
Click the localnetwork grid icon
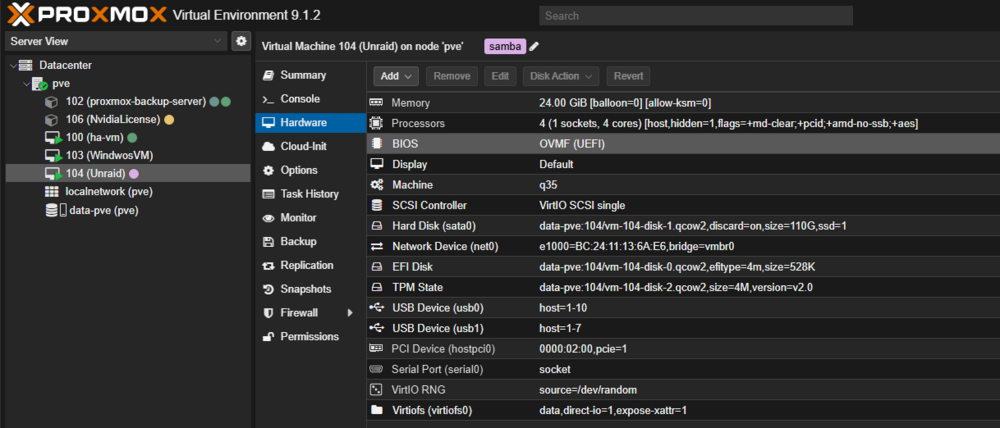[52, 191]
